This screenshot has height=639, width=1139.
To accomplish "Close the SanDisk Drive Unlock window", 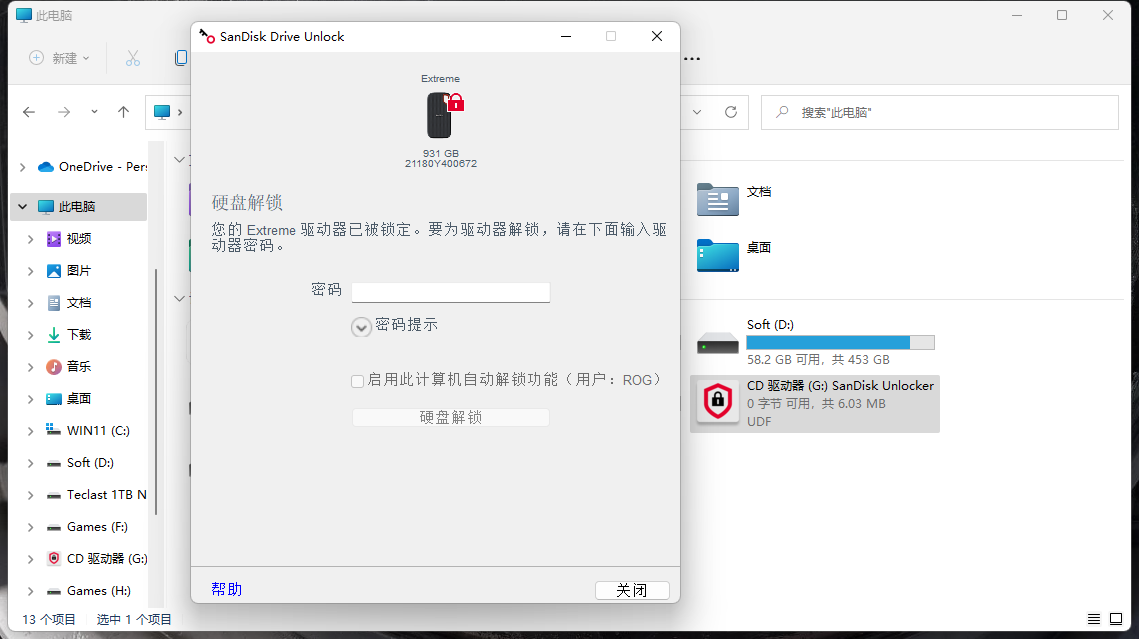I will (x=657, y=36).
